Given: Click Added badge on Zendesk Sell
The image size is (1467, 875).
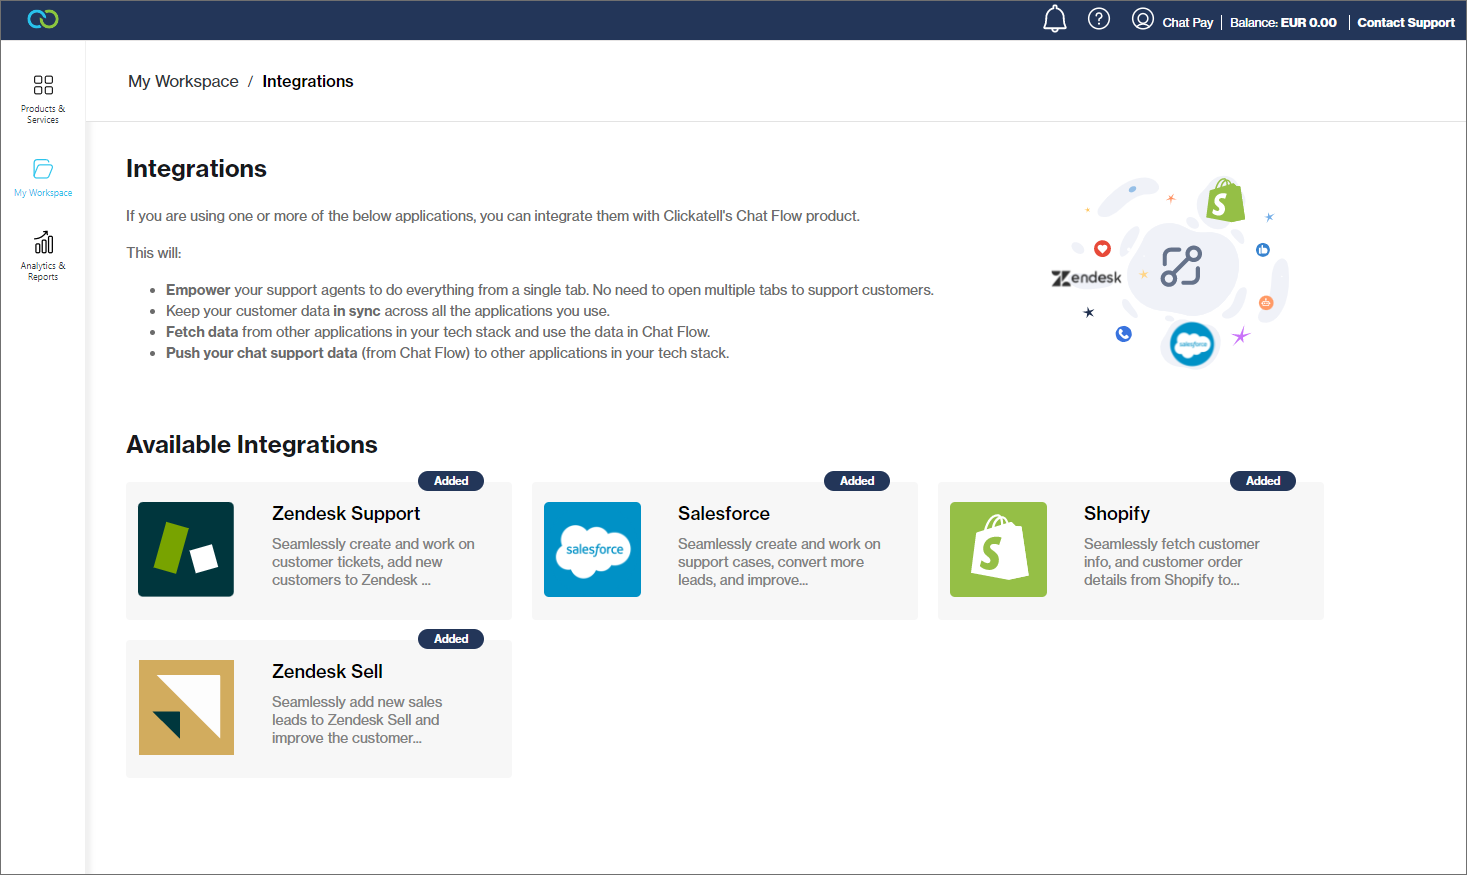Looking at the screenshot, I should [x=451, y=639].
